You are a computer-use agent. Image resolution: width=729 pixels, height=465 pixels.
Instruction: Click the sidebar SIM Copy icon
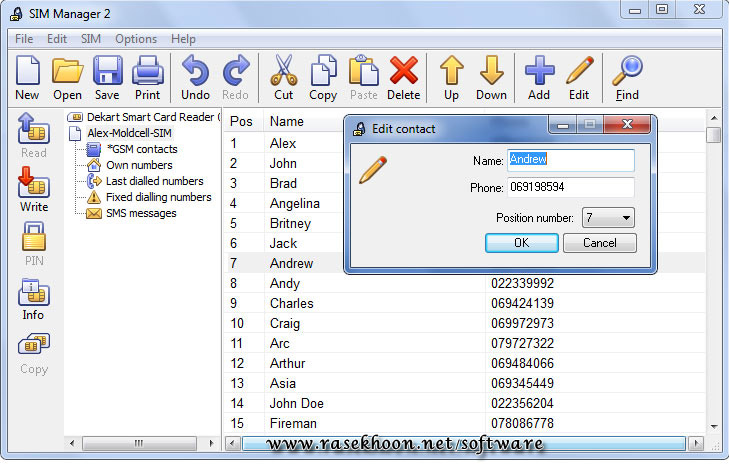coord(34,353)
